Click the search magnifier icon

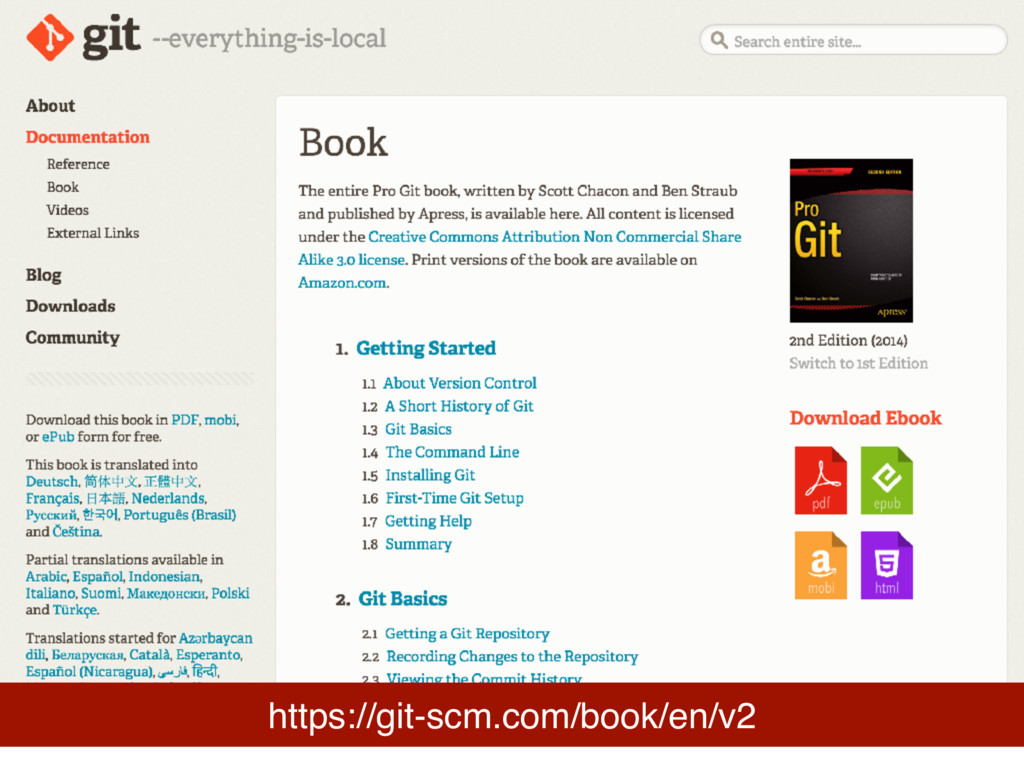719,40
